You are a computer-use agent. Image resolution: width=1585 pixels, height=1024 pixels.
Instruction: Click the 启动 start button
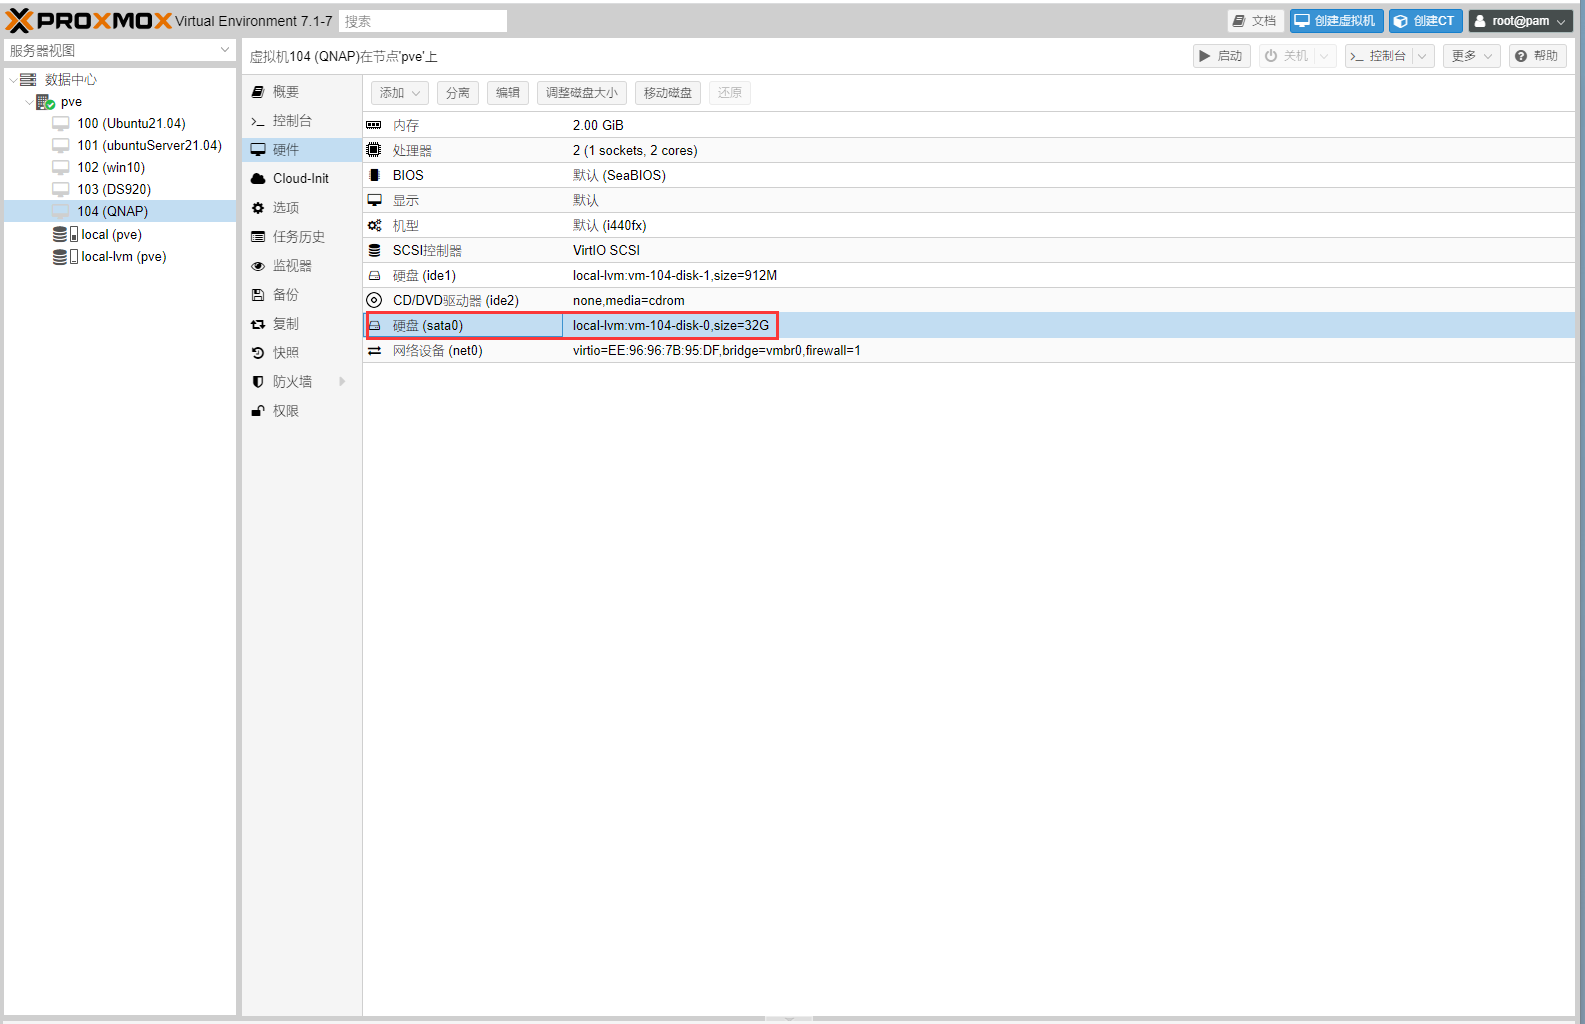[x=1222, y=56]
